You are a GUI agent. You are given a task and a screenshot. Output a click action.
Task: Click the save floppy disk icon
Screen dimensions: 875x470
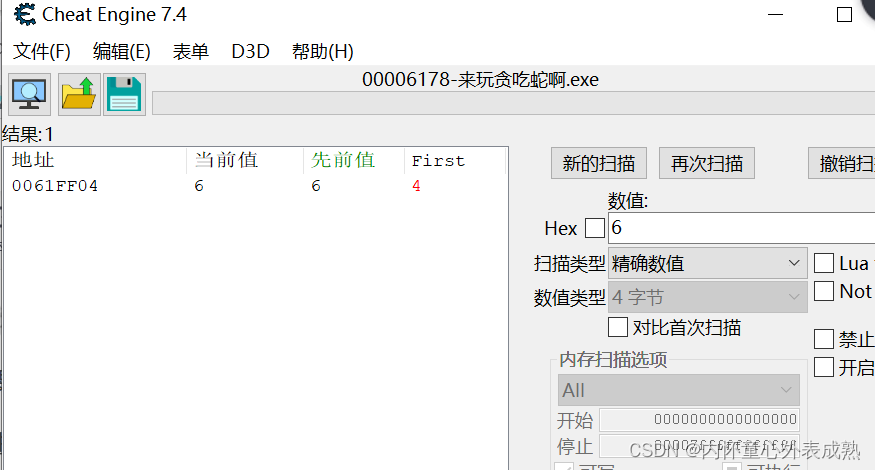[124, 94]
